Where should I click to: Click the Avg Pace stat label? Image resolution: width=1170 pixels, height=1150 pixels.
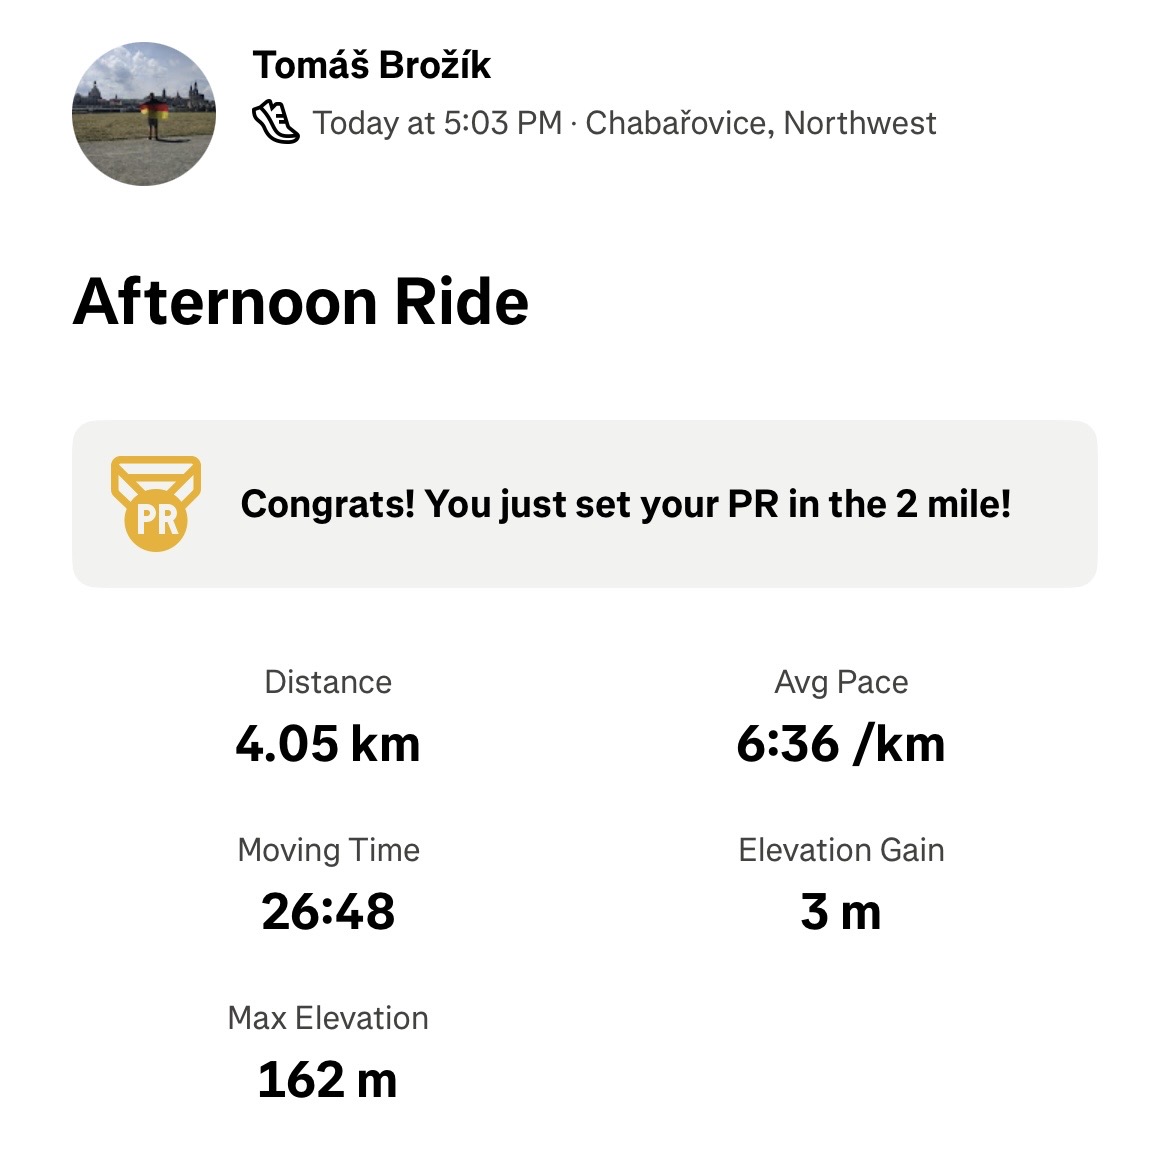click(841, 682)
